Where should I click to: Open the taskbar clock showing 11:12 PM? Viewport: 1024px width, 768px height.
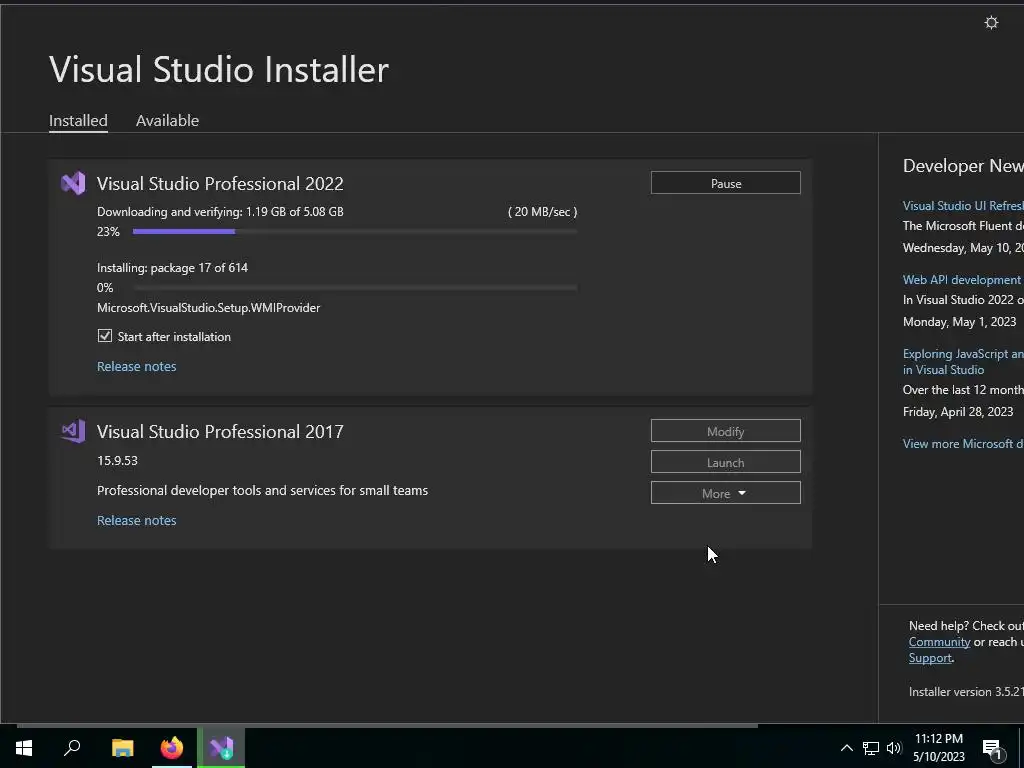pos(938,748)
